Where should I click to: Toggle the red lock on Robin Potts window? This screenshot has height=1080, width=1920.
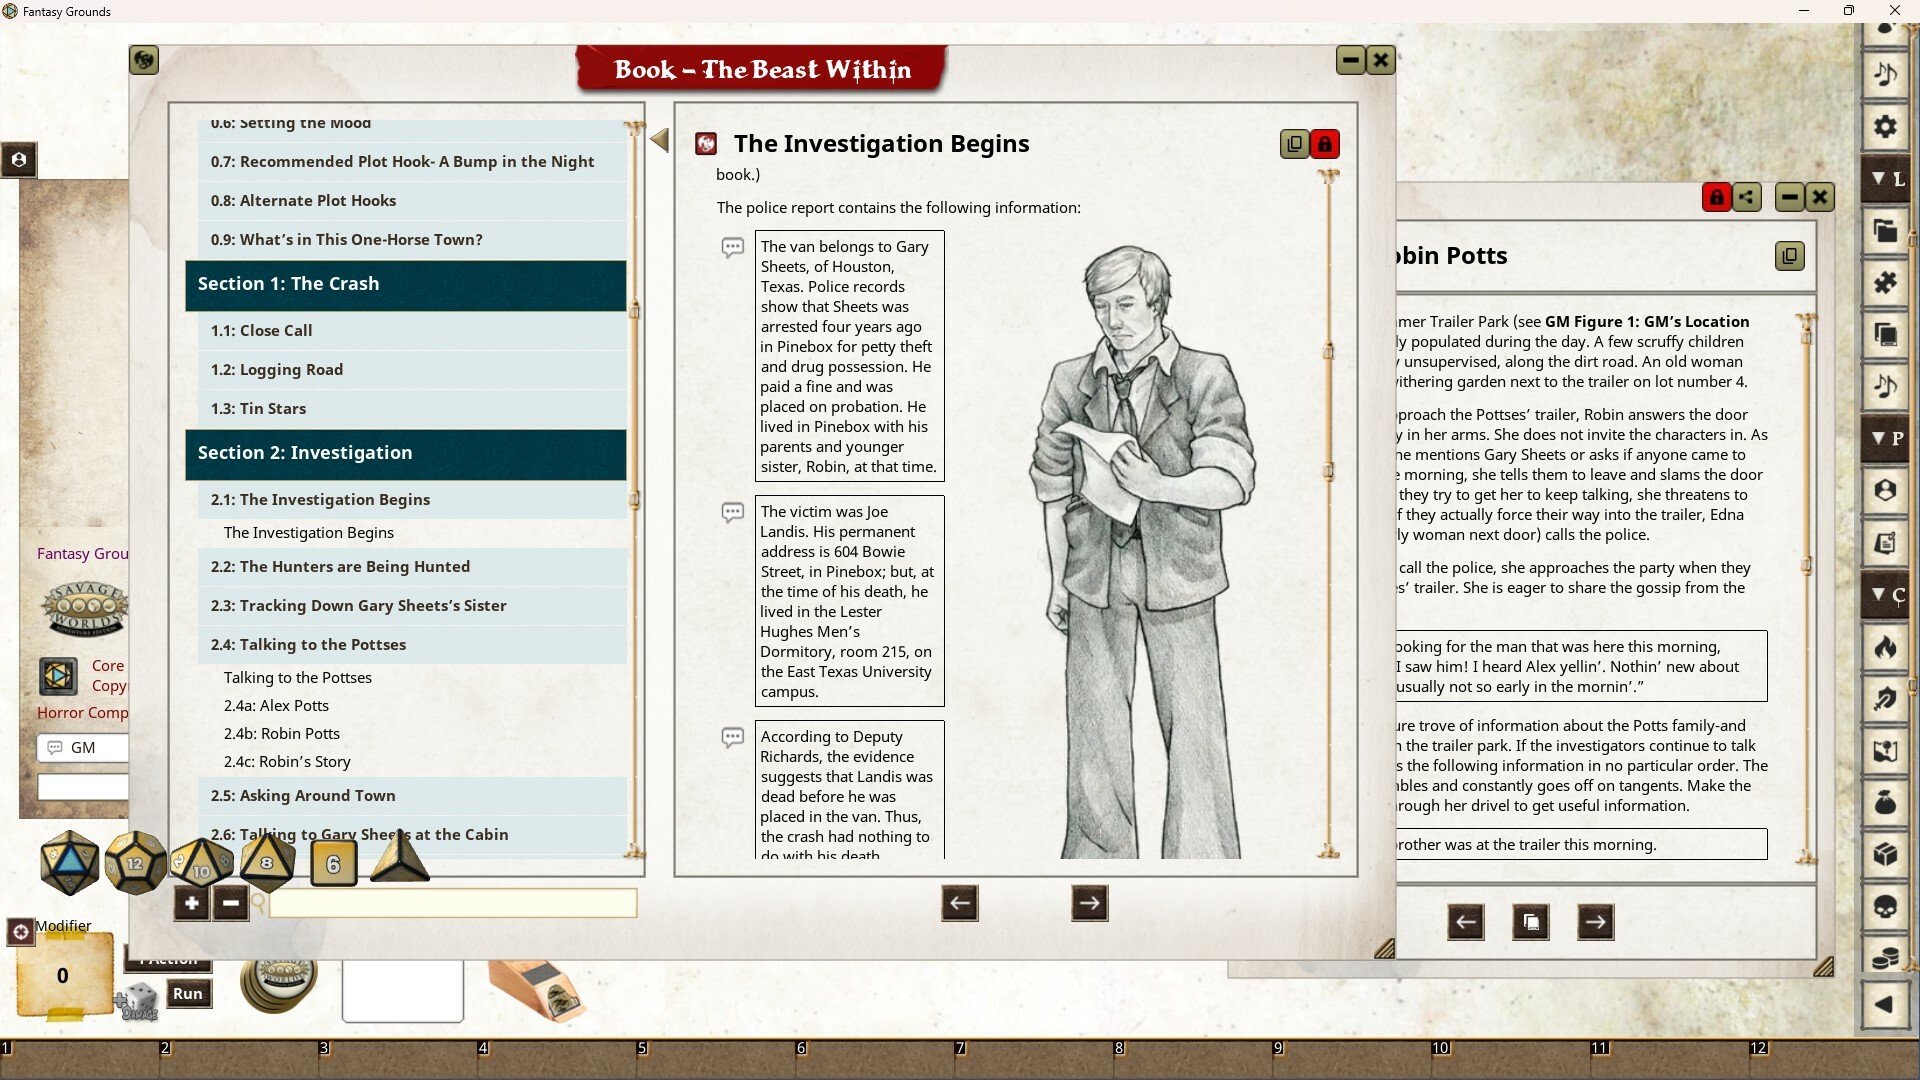click(x=1716, y=197)
